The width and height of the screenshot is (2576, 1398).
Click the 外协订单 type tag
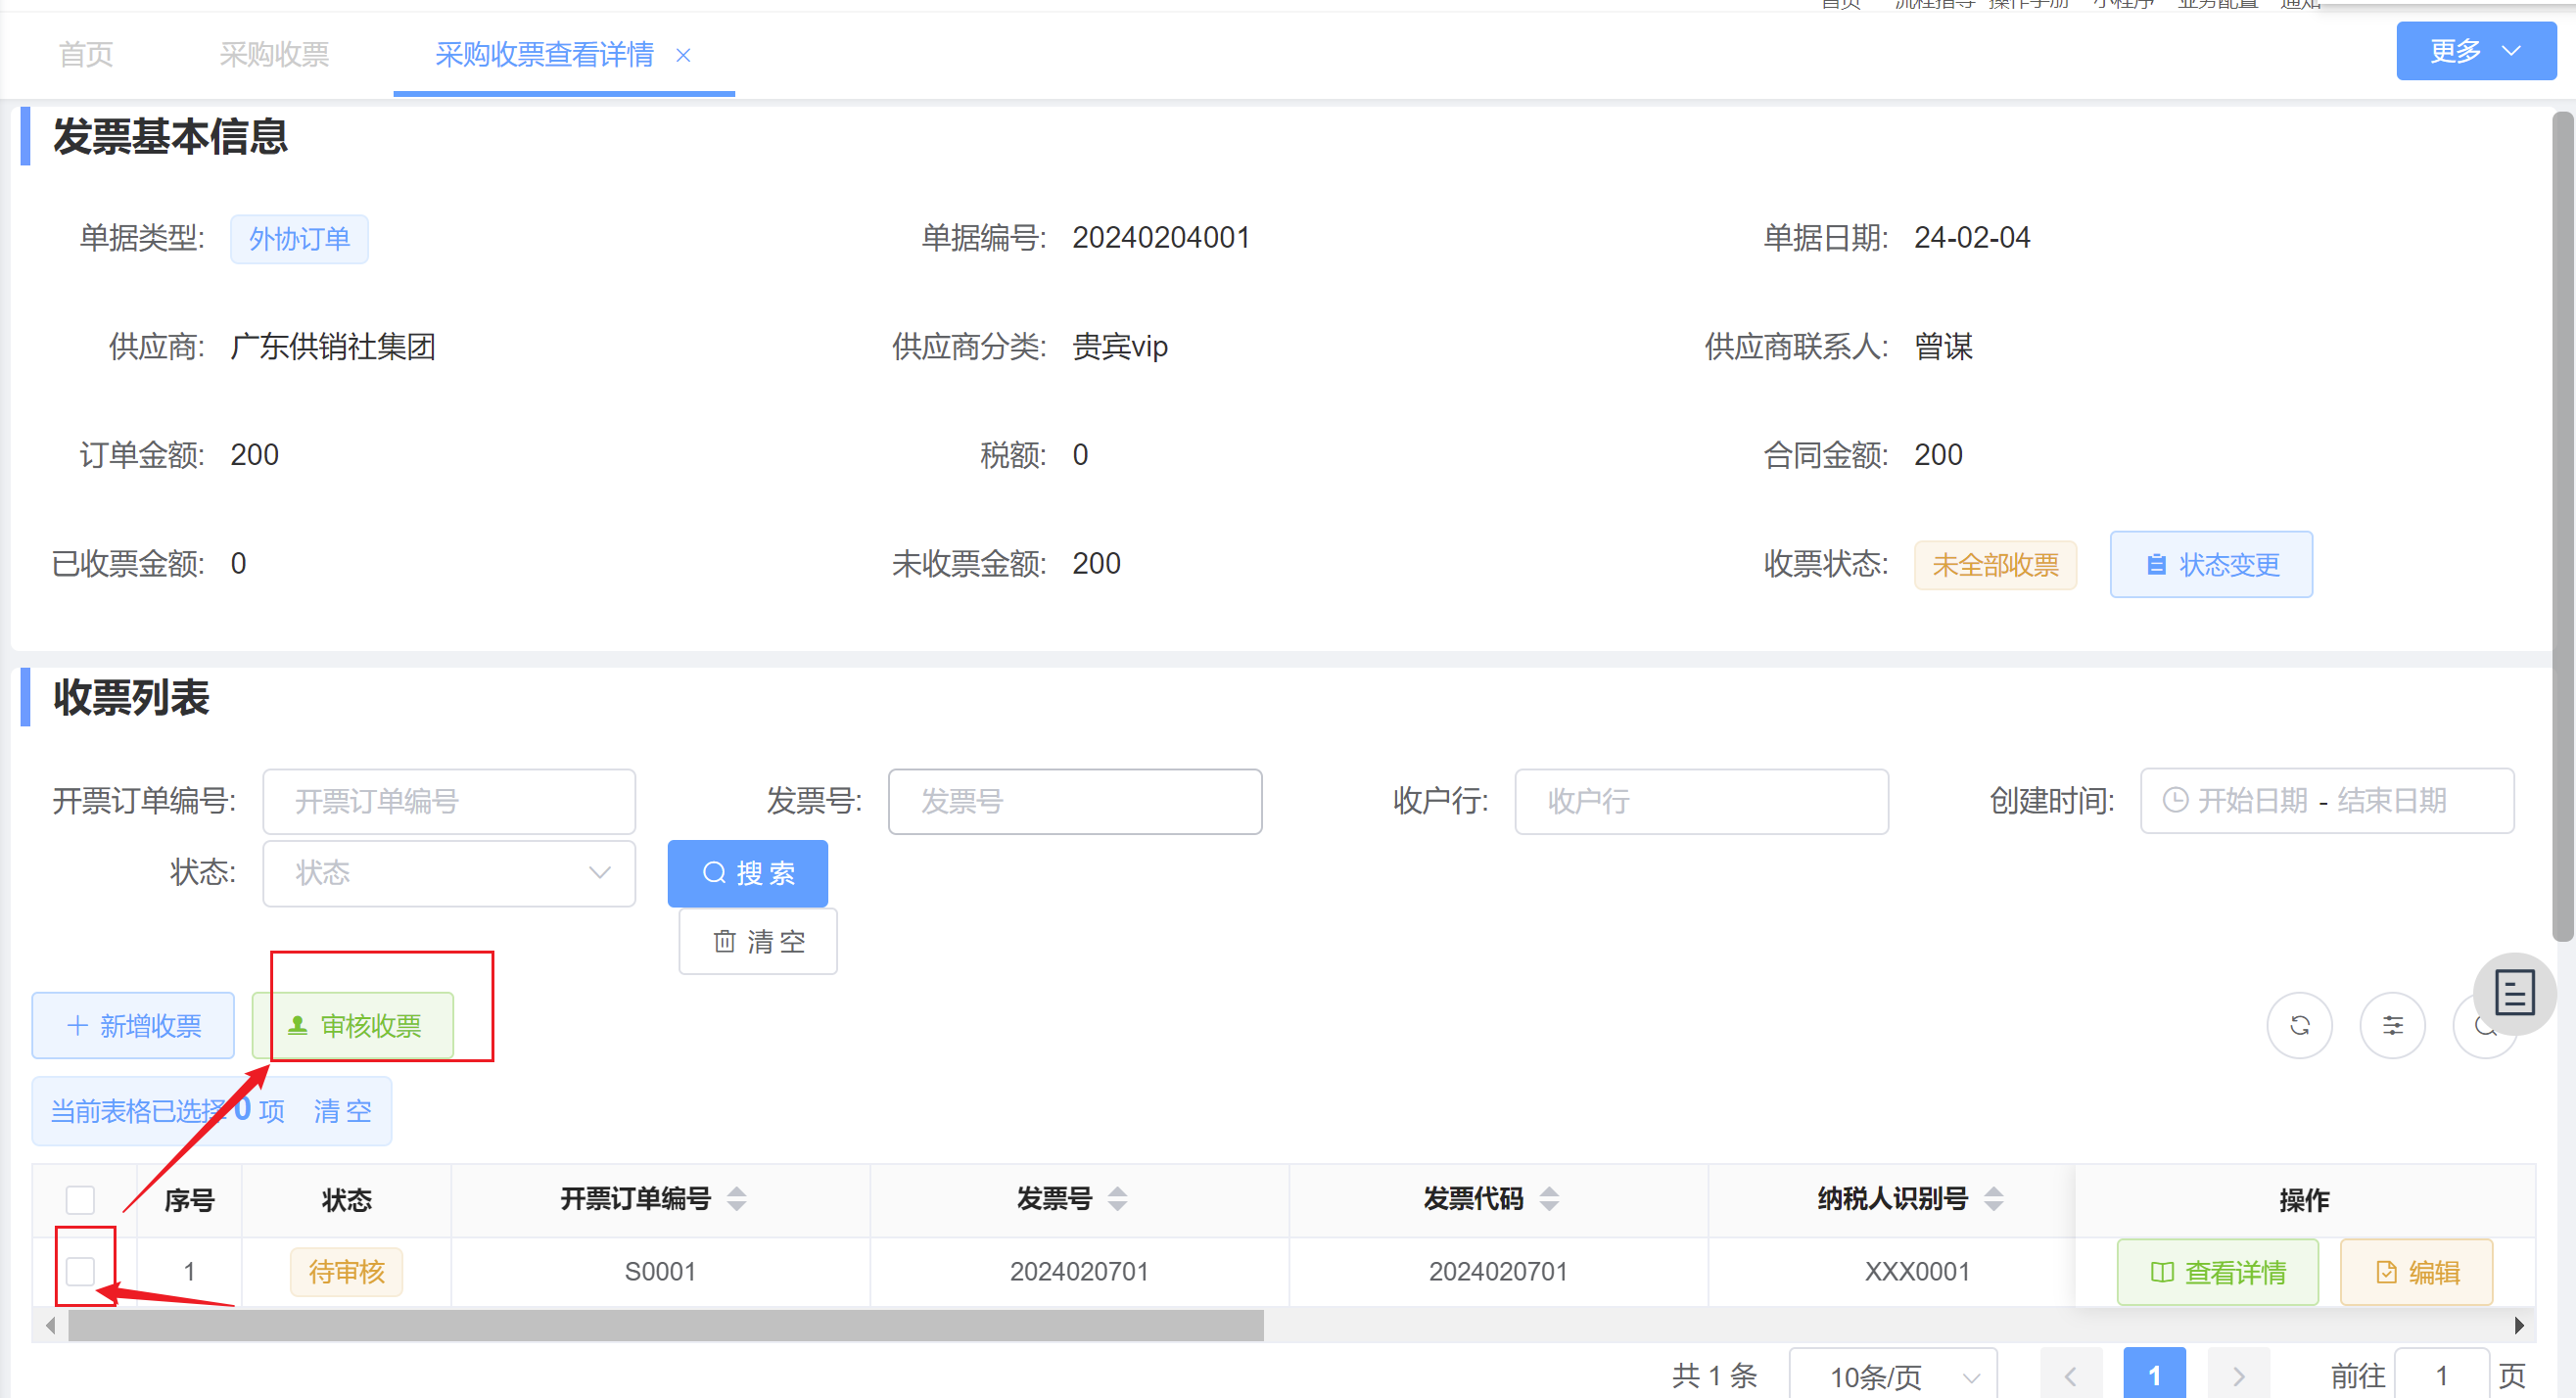[299, 239]
